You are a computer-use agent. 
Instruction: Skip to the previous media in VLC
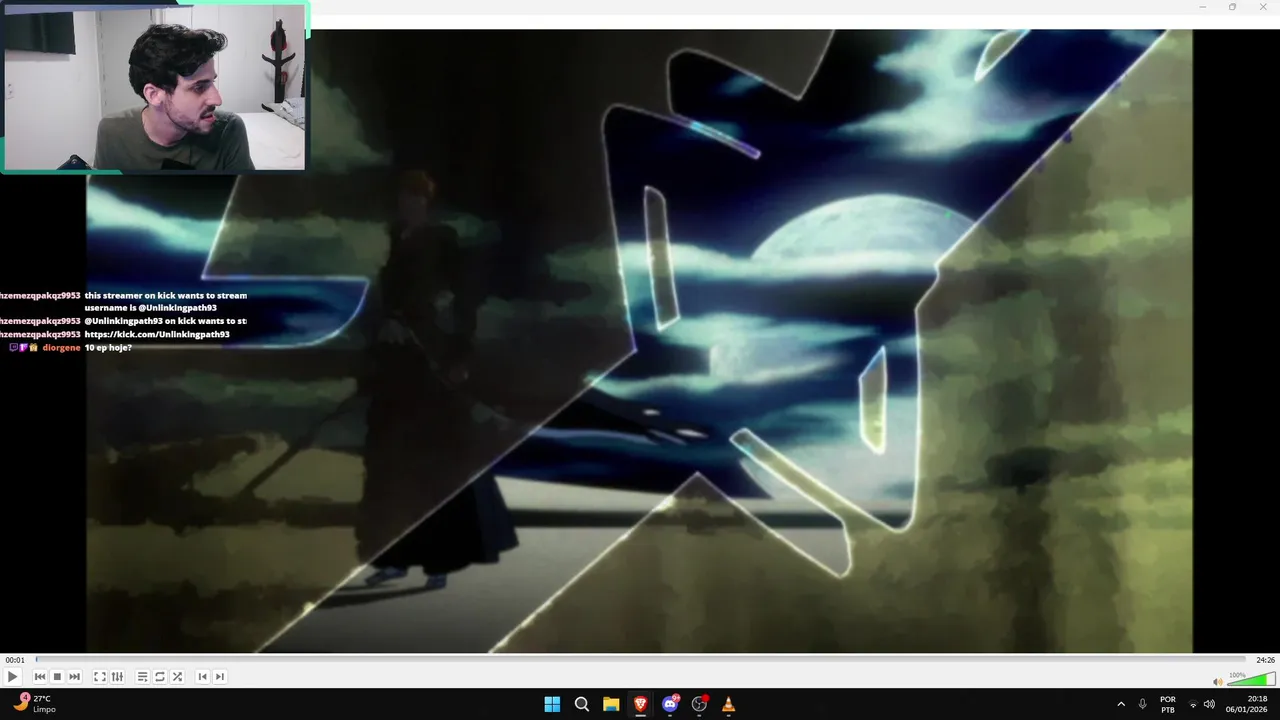click(40, 677)
